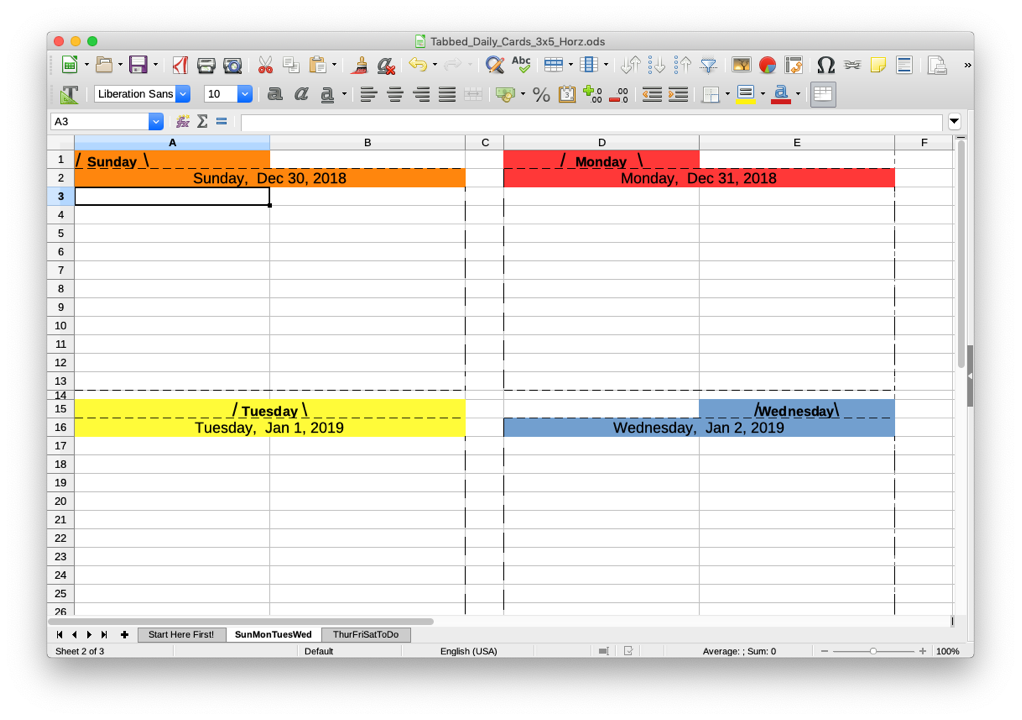This screenshot has height=720, width=1022.
Task: Clear direct formatting
Action: pyautogui.click(x=386, y=65)
